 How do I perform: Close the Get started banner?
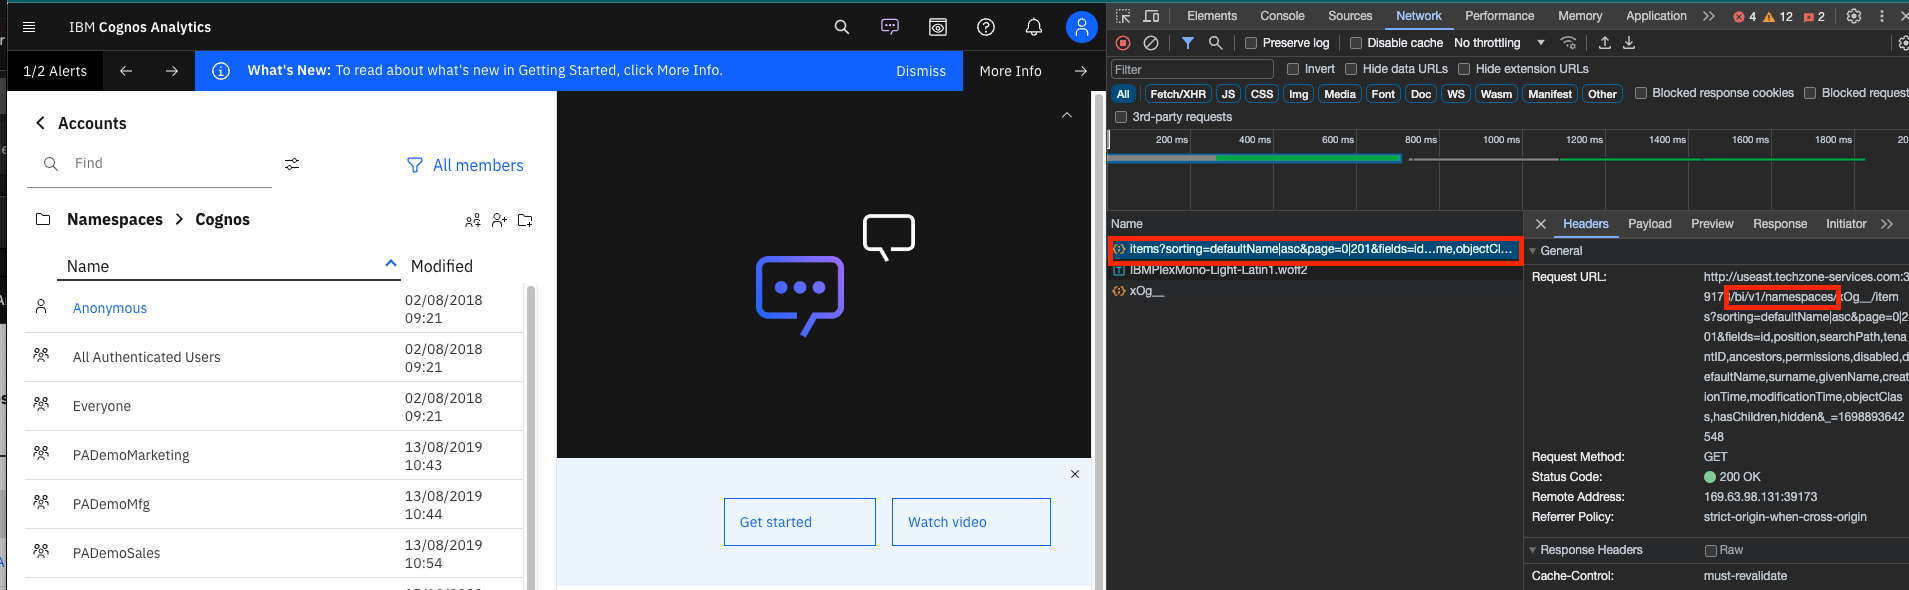[1075, 474]
